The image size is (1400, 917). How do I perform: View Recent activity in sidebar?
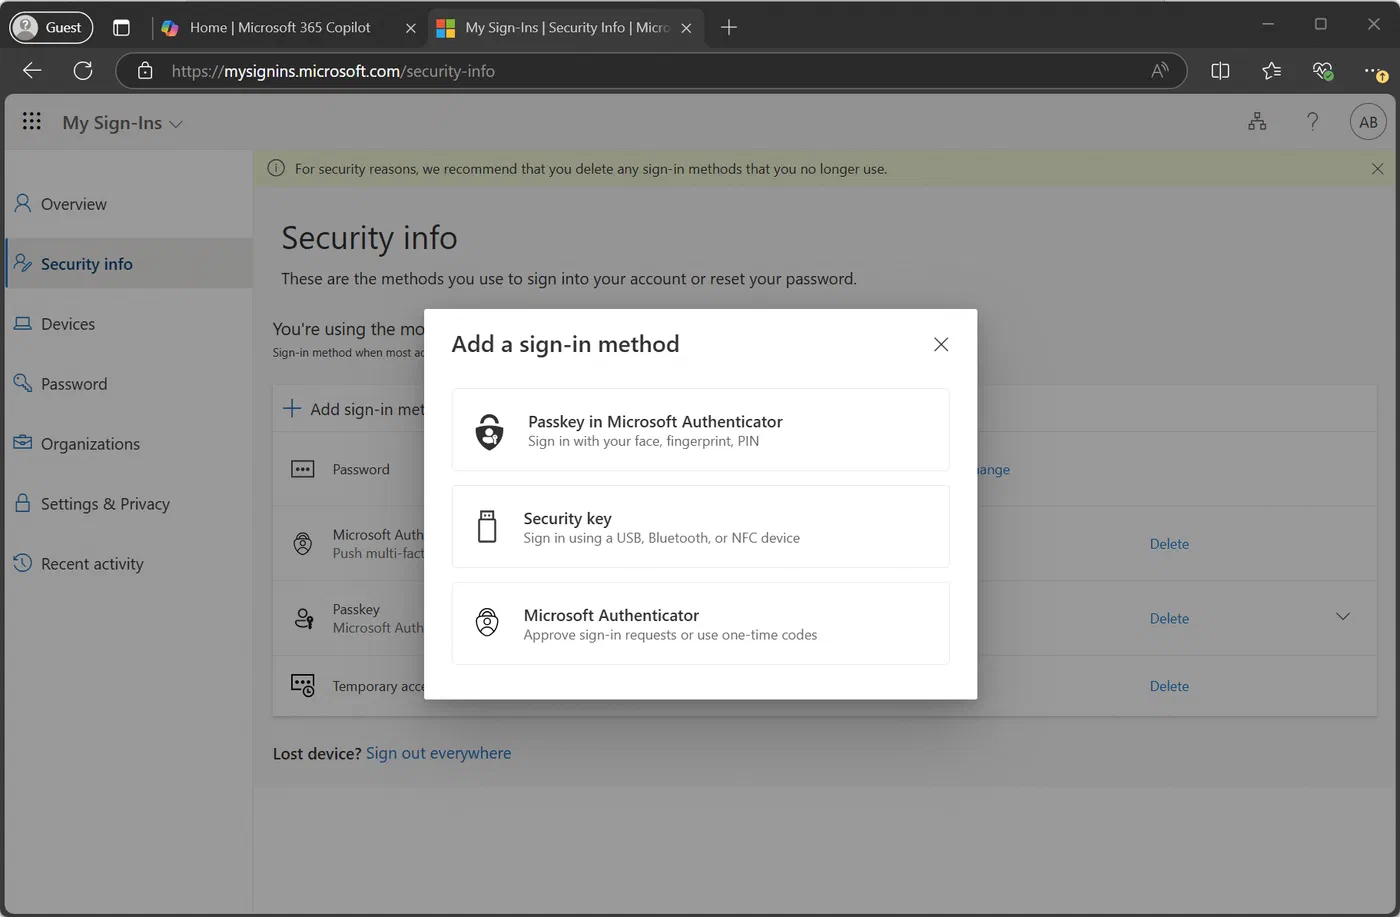pos(129,564)
